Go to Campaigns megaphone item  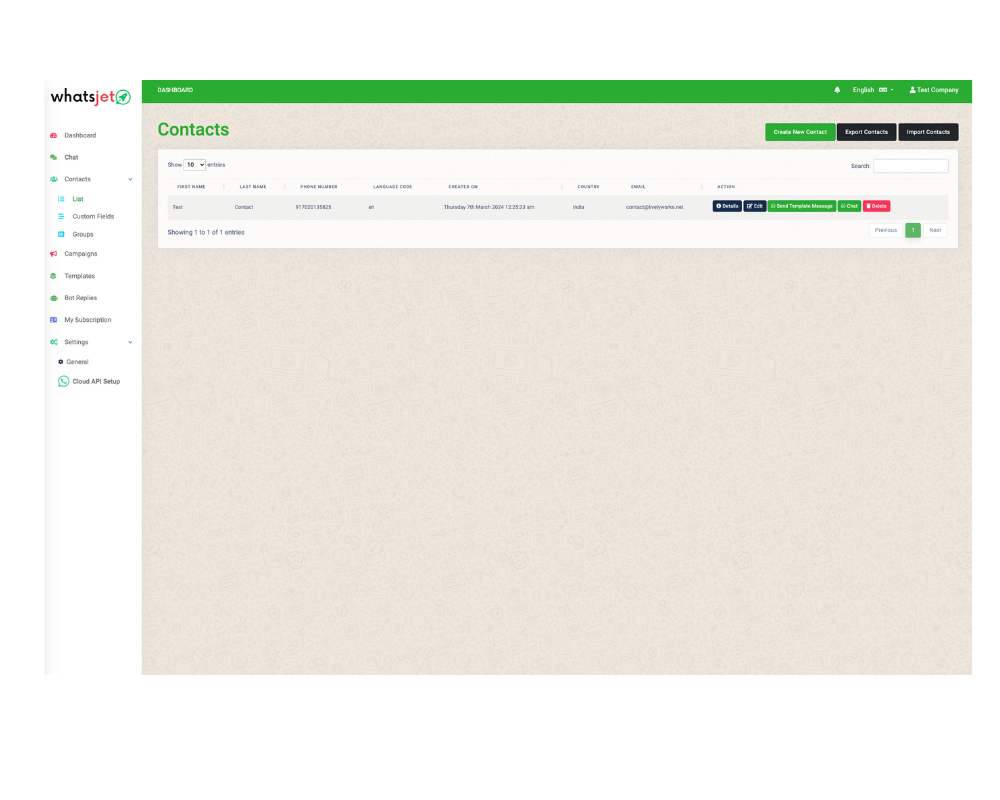coord(80,254)
